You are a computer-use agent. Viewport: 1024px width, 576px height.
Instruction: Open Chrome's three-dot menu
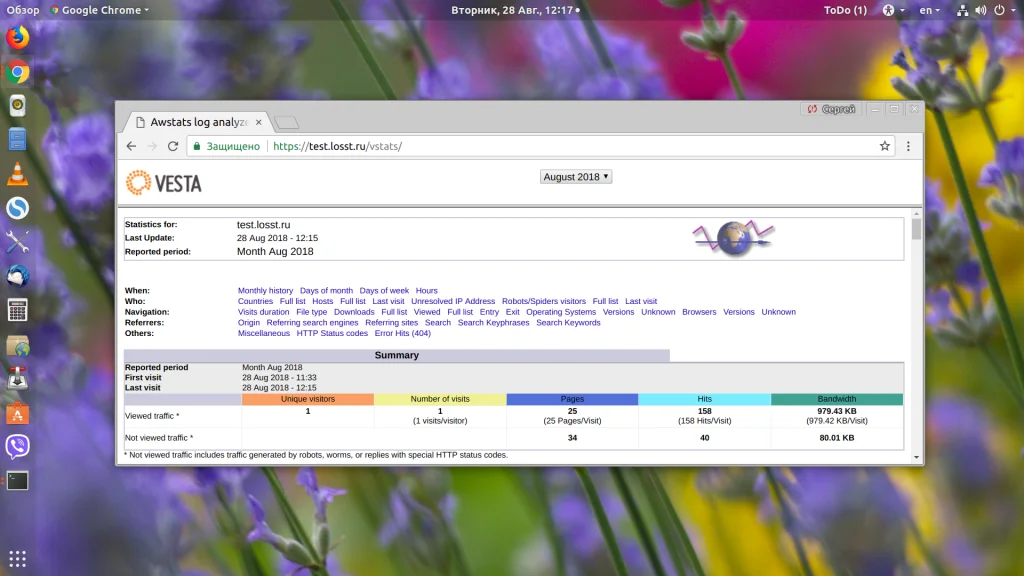click(x=908, y=146)
